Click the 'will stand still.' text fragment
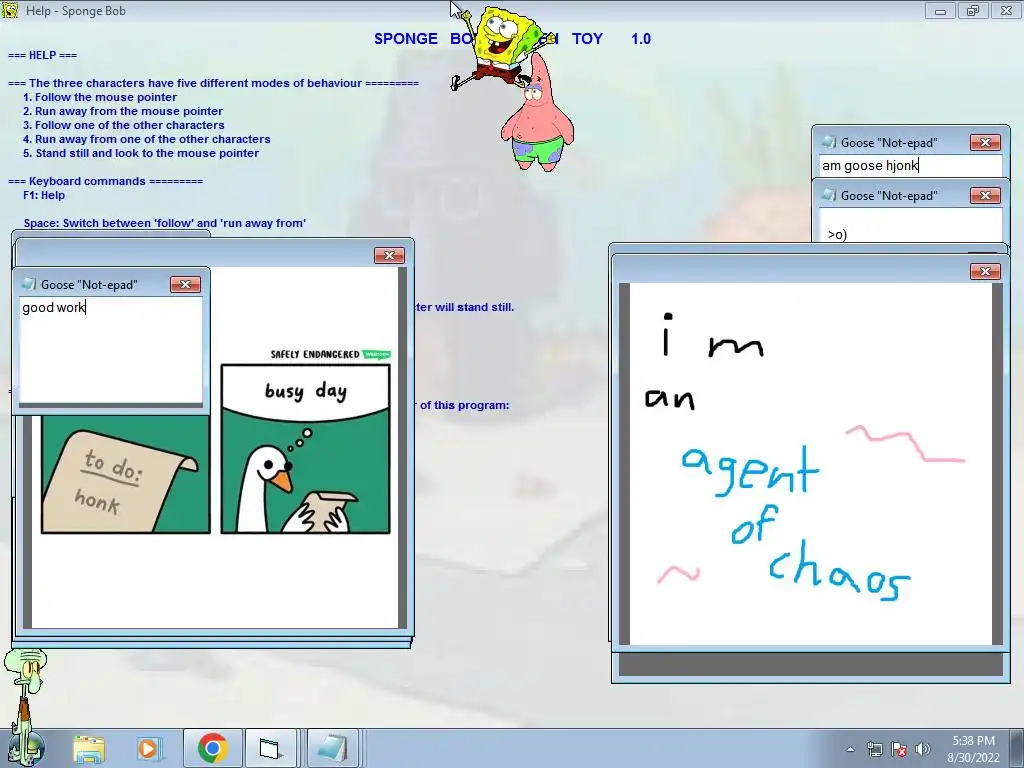 (475, 307)
